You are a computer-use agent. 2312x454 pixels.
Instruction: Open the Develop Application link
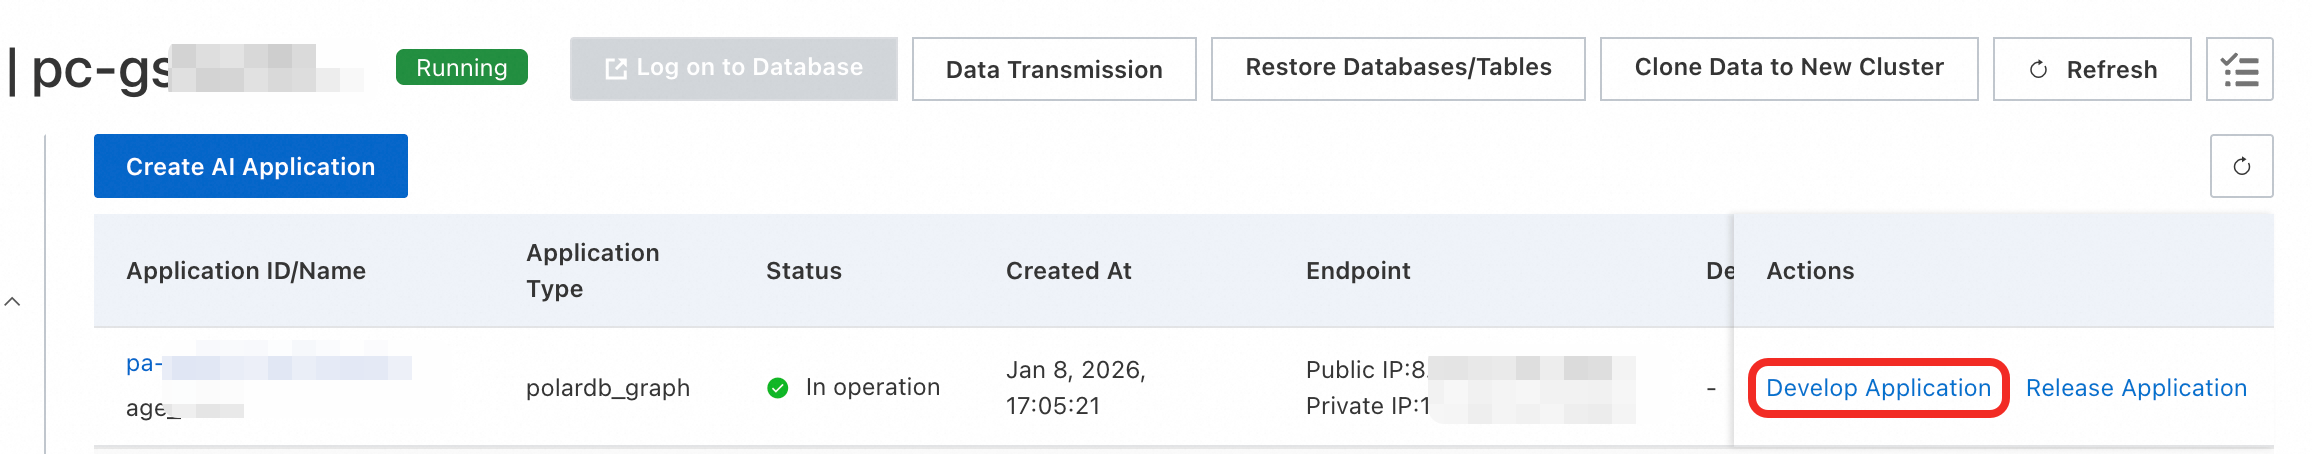coord(1878,388)
